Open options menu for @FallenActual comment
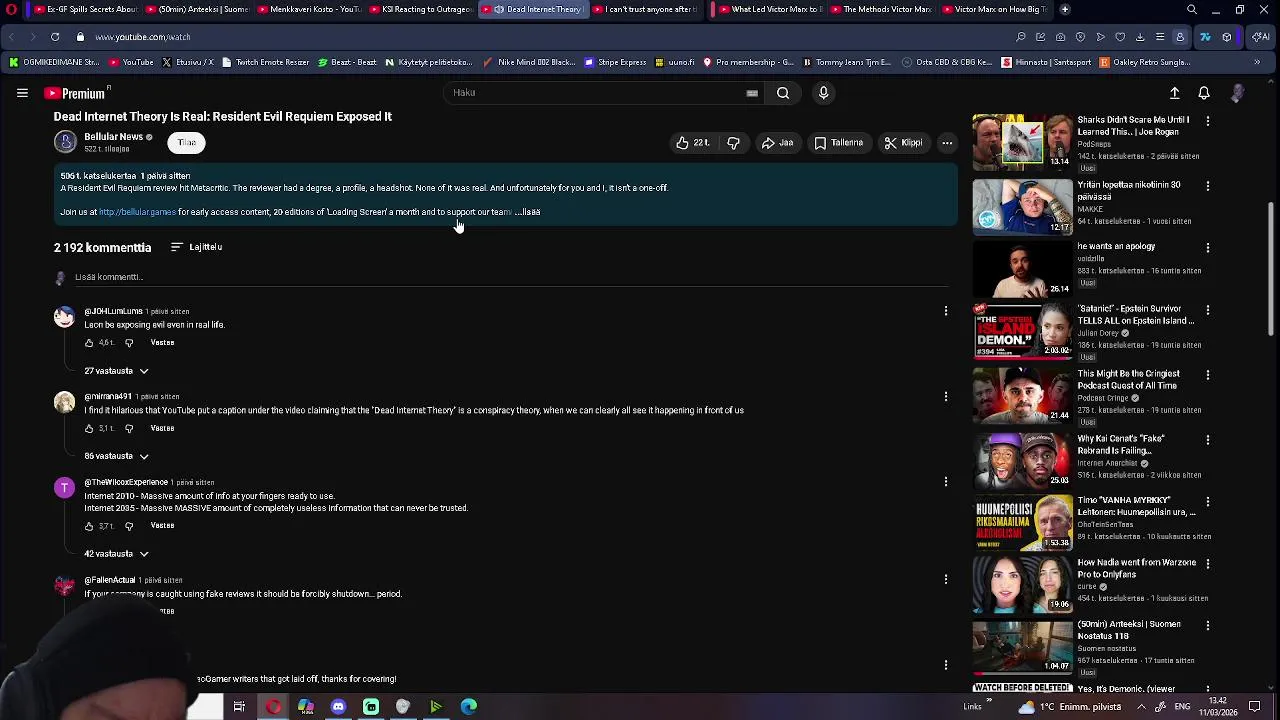The image size is (1280, 720). point(946,580)
